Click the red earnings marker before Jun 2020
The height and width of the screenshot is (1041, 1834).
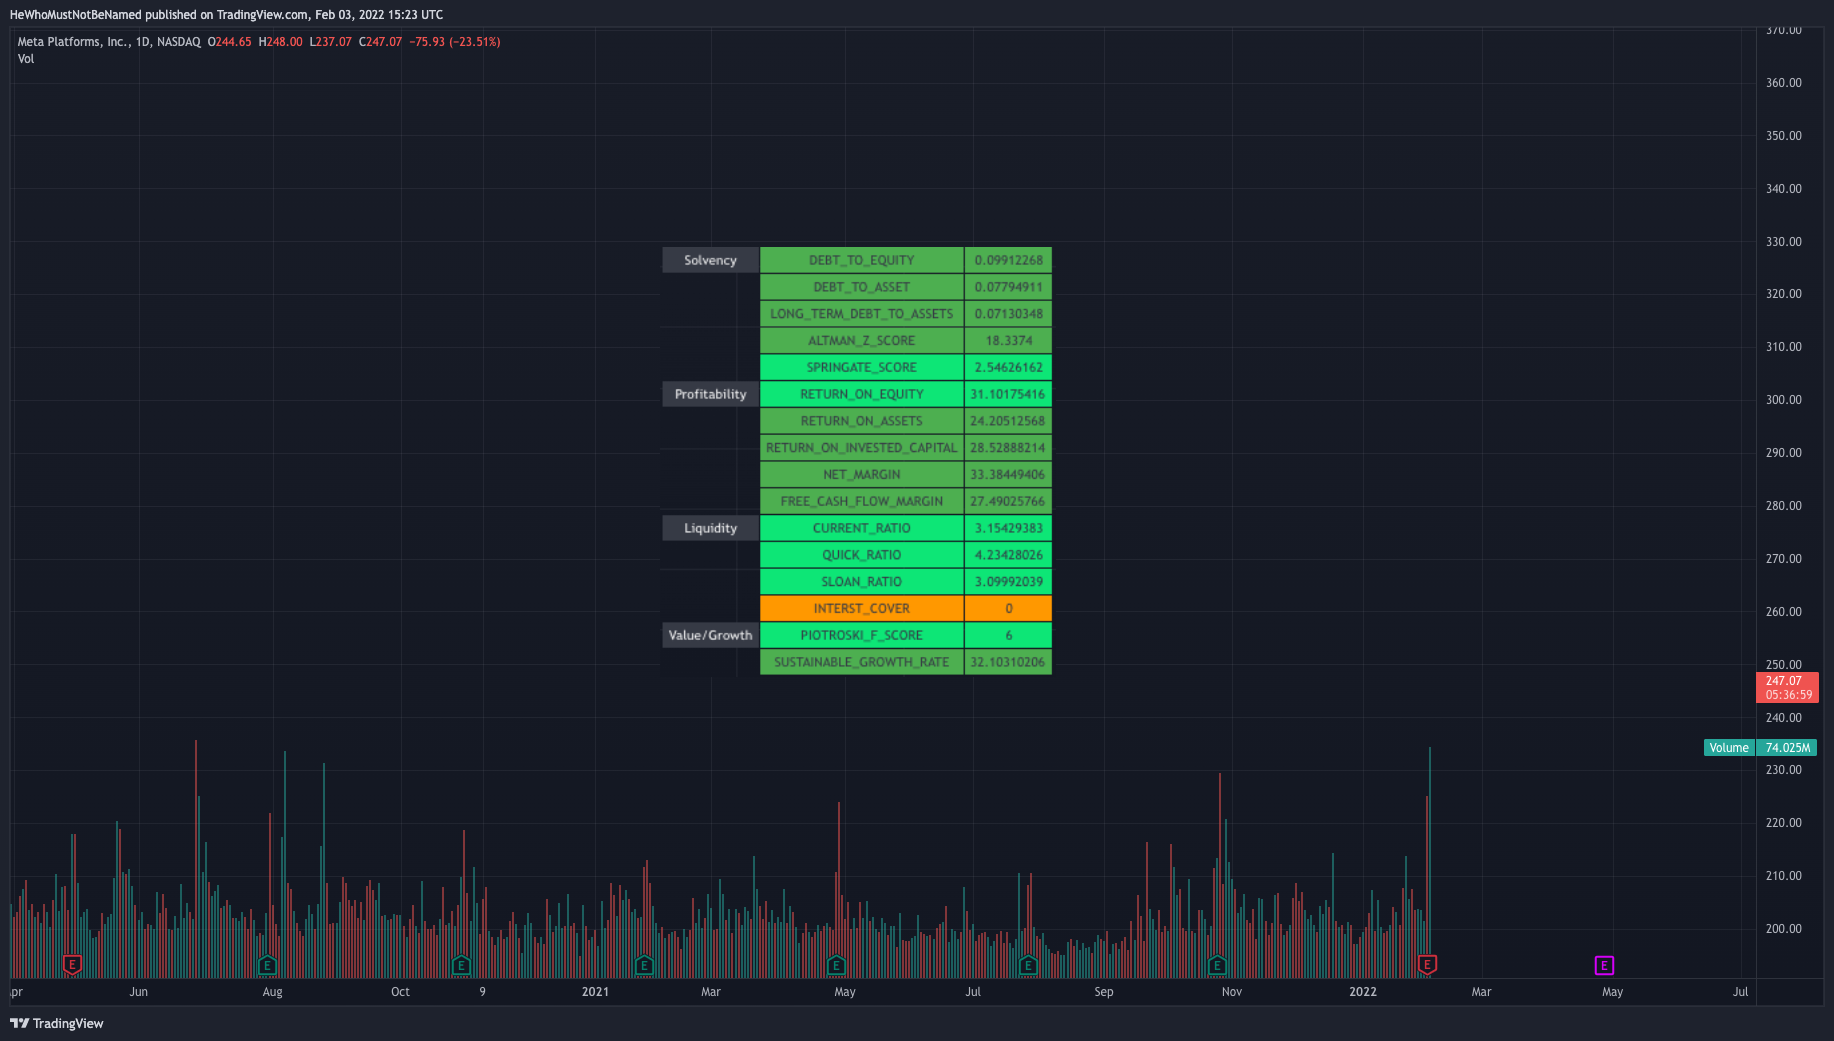72,965
